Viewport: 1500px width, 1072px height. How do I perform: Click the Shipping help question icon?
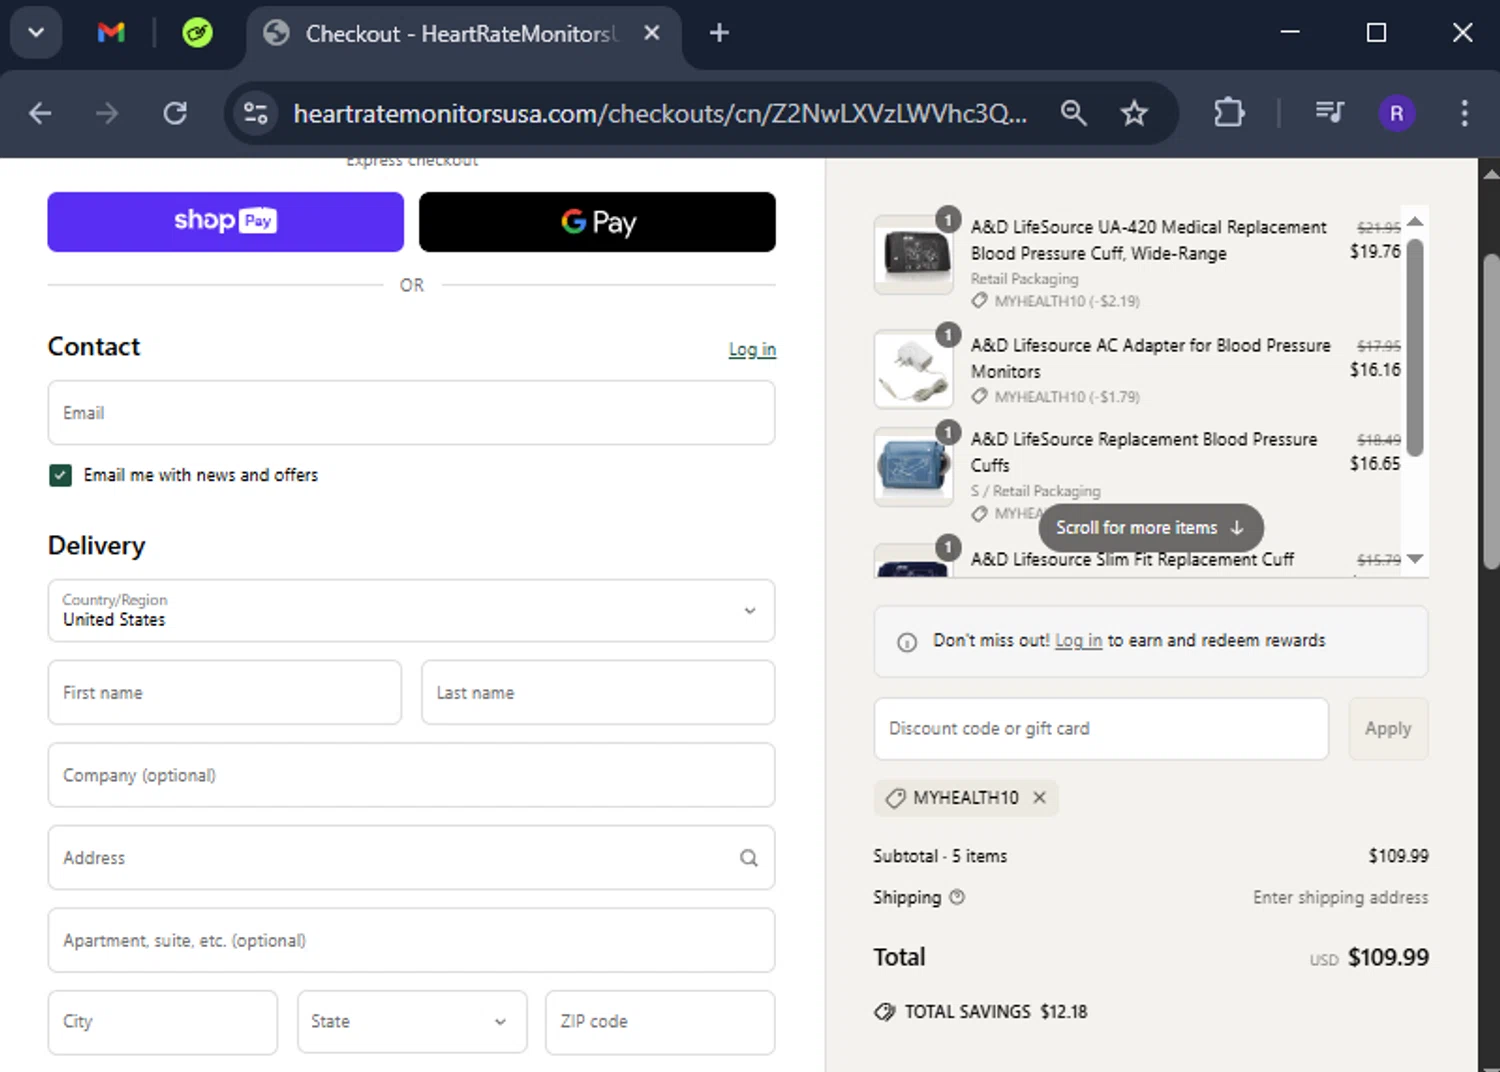point(957,897)
